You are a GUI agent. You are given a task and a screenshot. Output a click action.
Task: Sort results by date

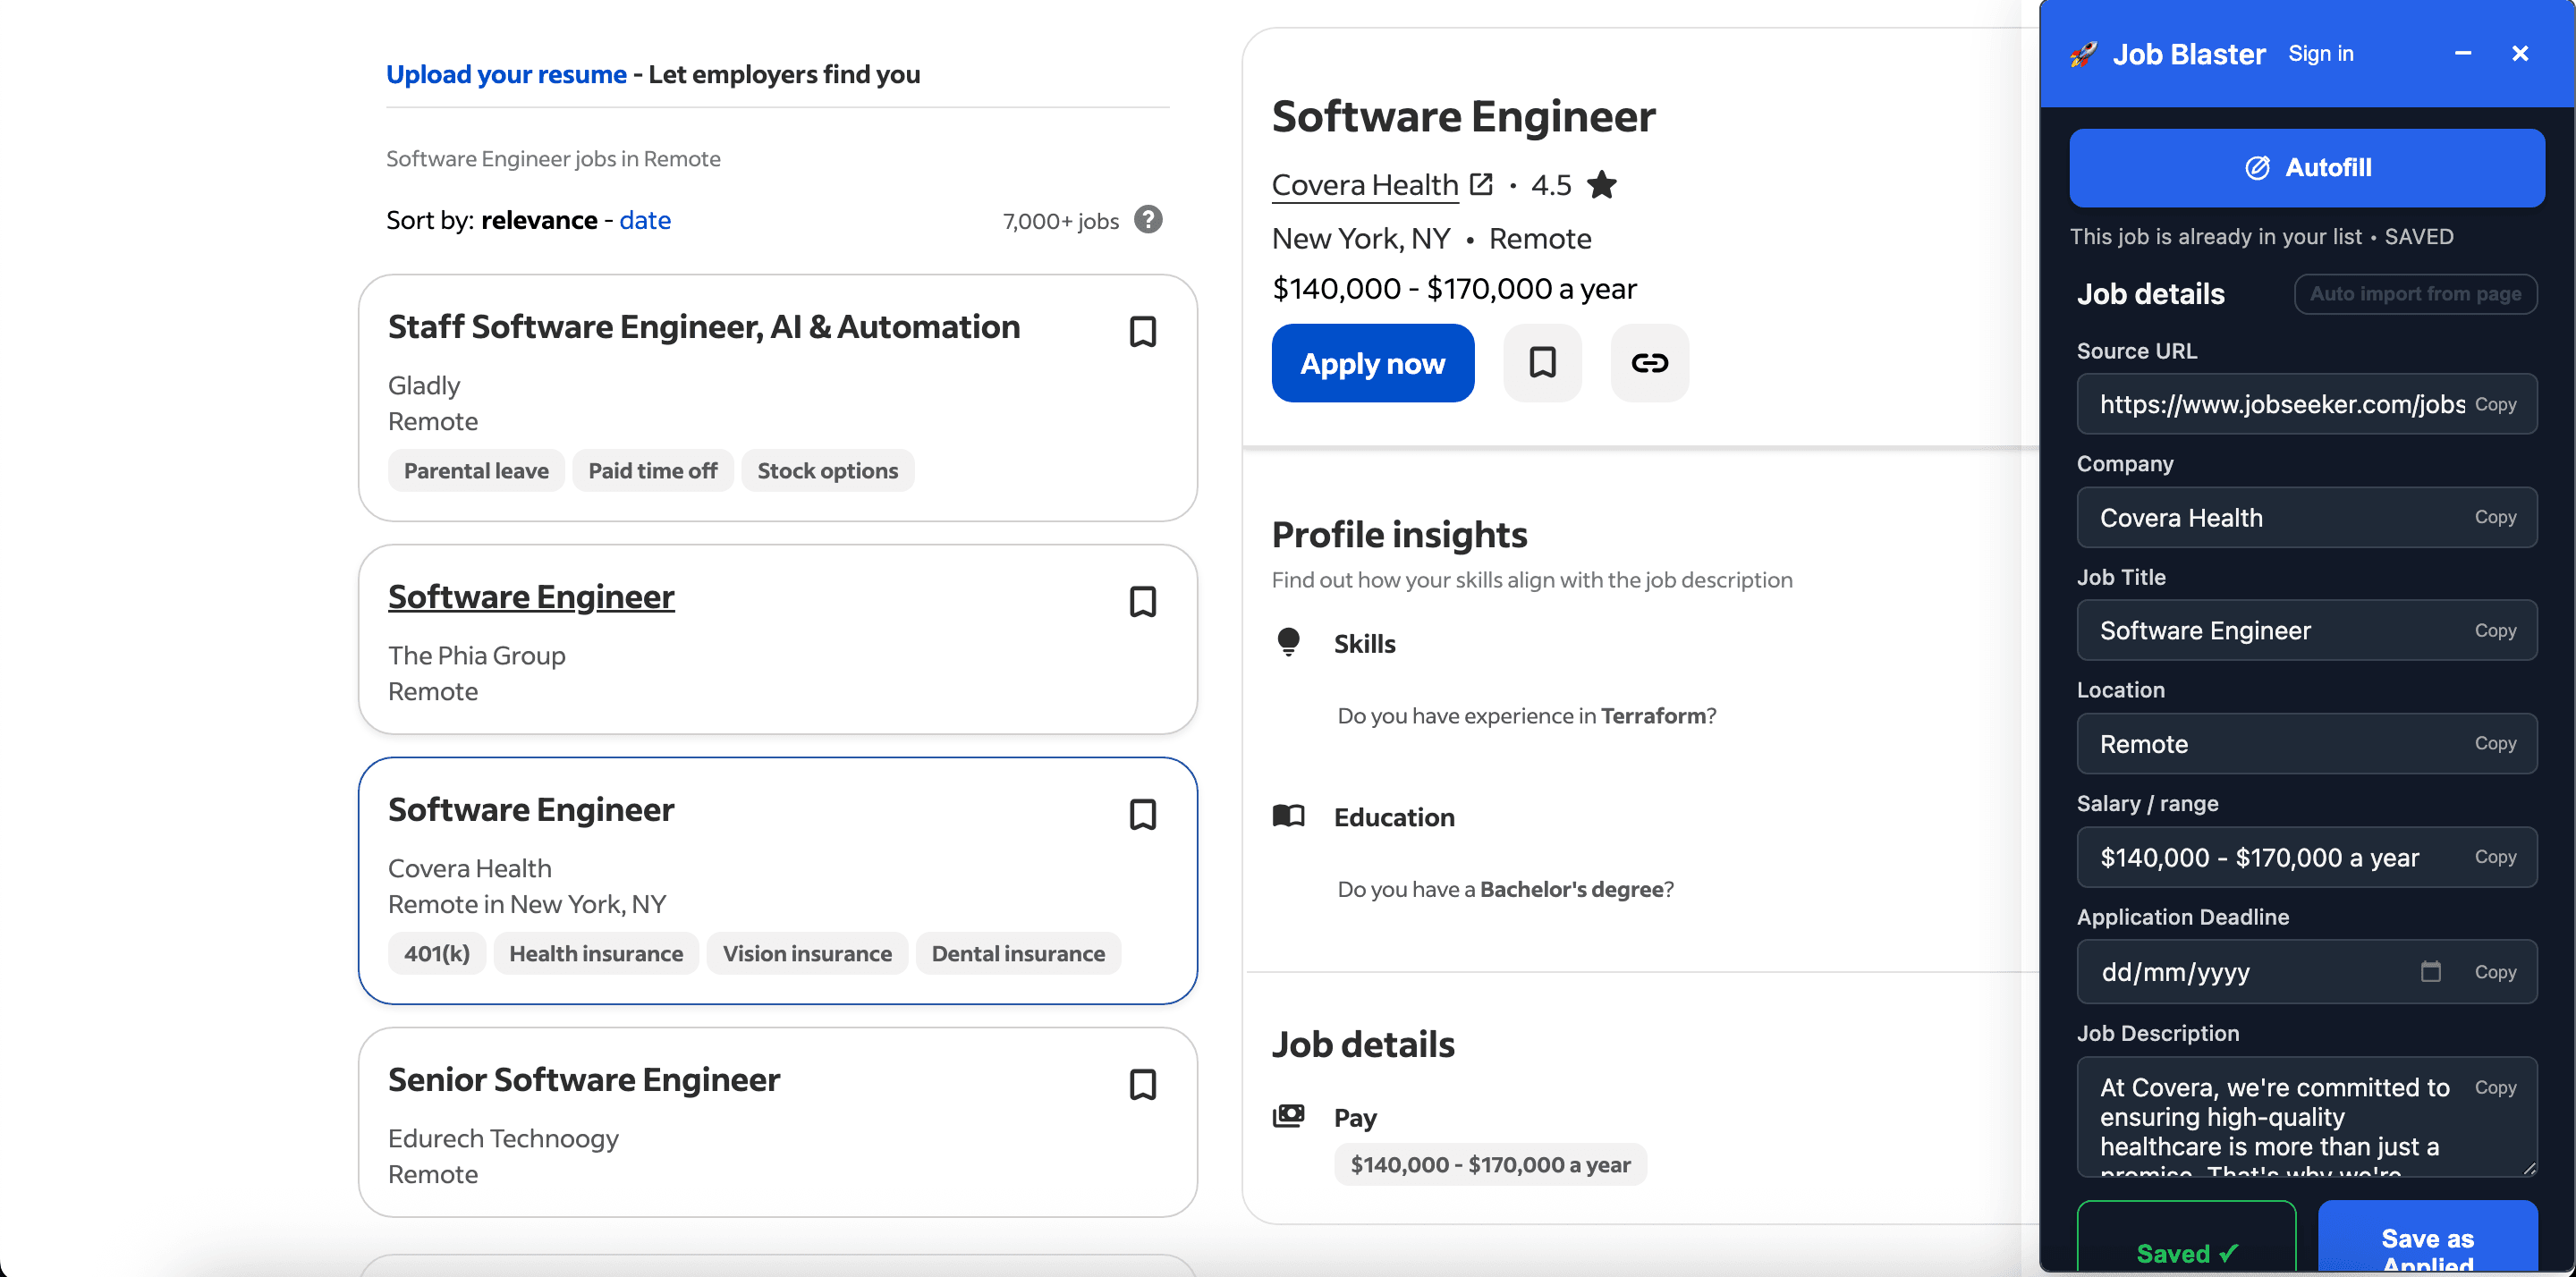pos(645,220)
